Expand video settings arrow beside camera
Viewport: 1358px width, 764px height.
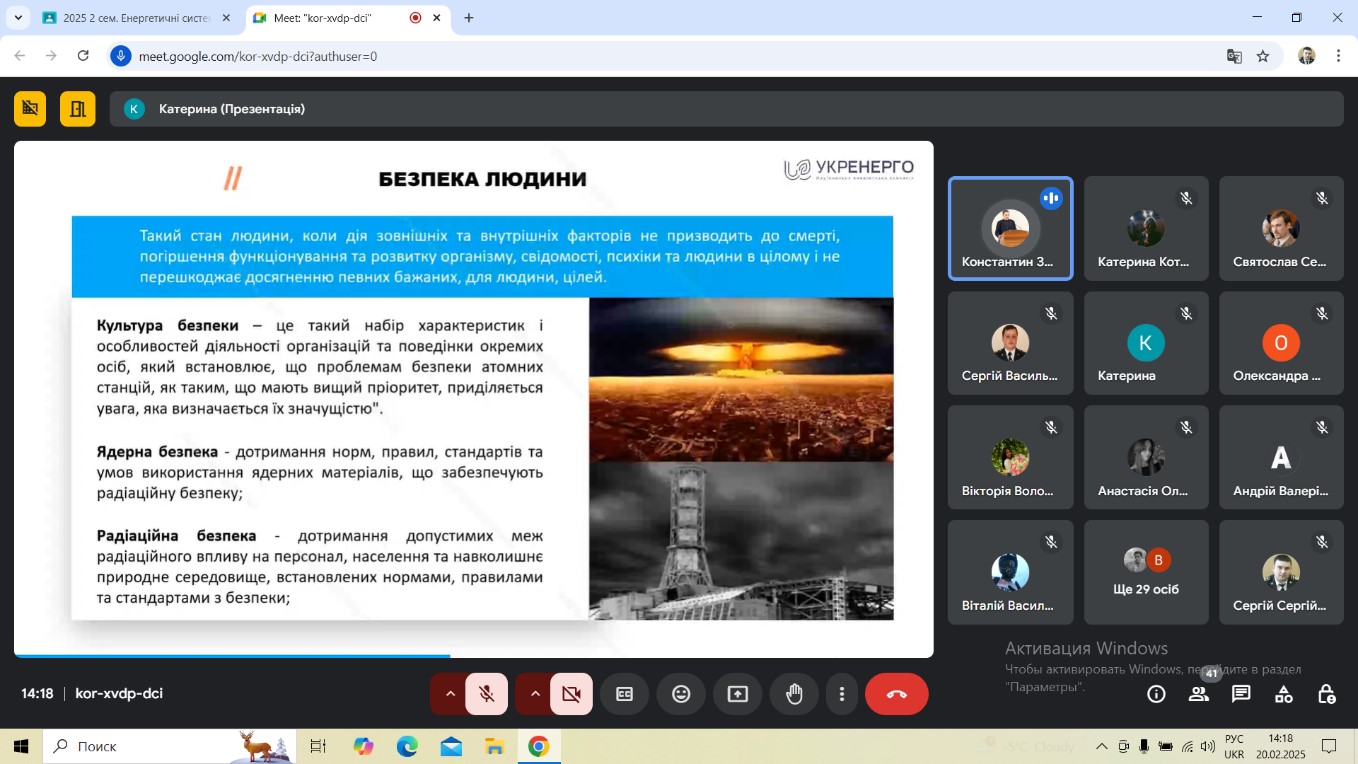[534, 694]
